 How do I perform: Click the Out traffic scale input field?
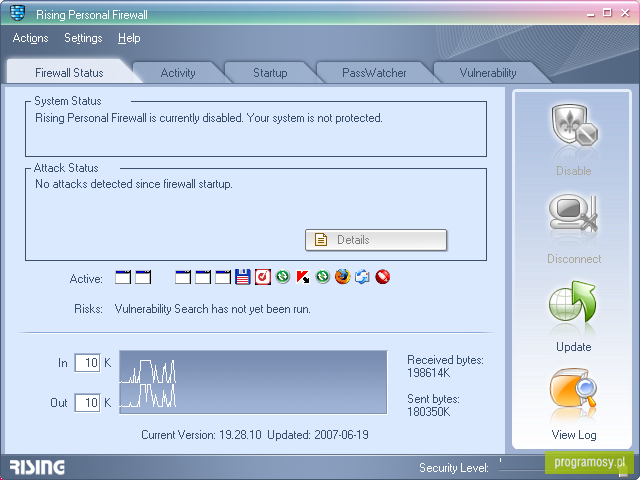pyautogui.click(x=87, y=403)
